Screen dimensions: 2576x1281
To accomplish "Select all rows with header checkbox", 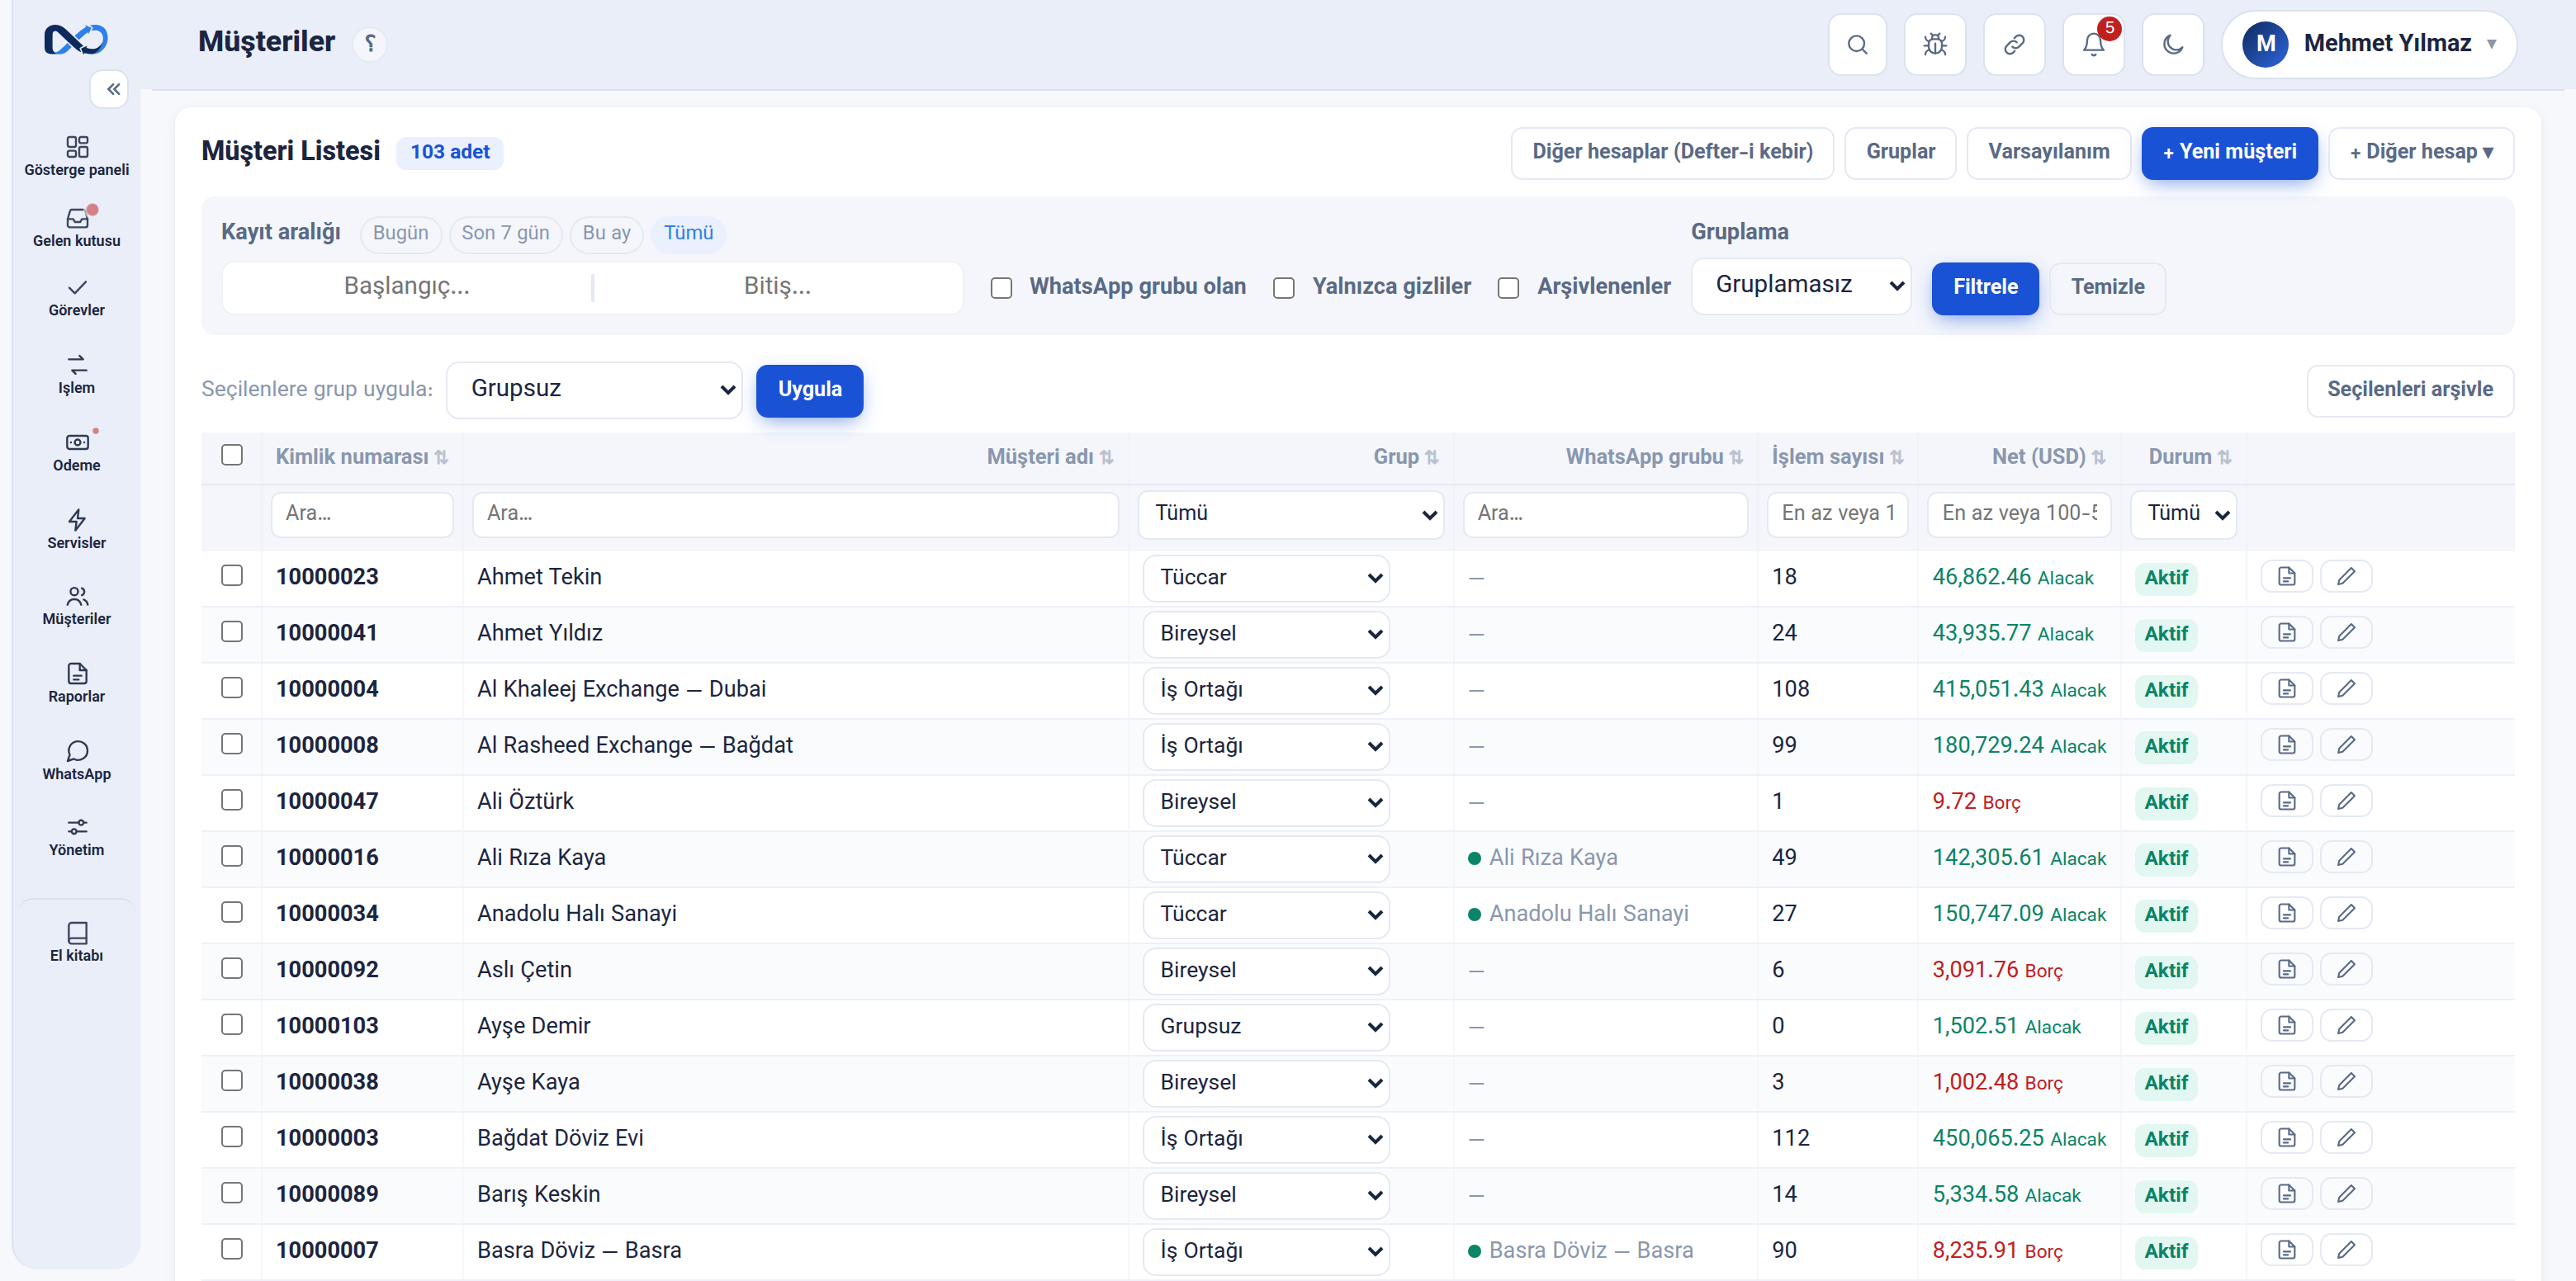I will (232, 455).
